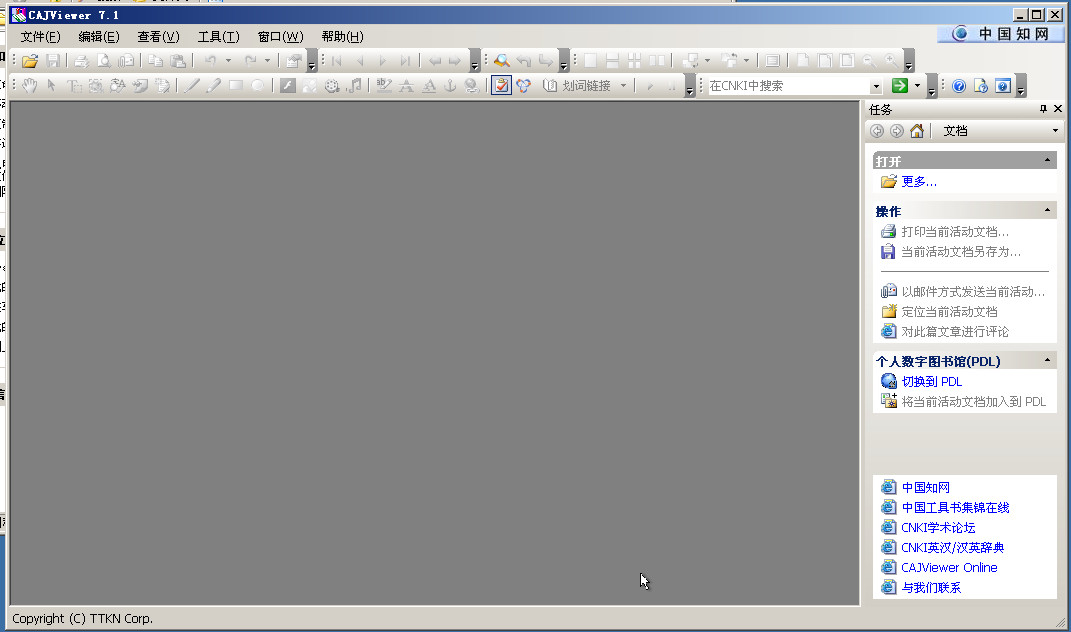The image size is (1071, 632).
Task: Go to first page navigation icon
Action: pos(337,61)
